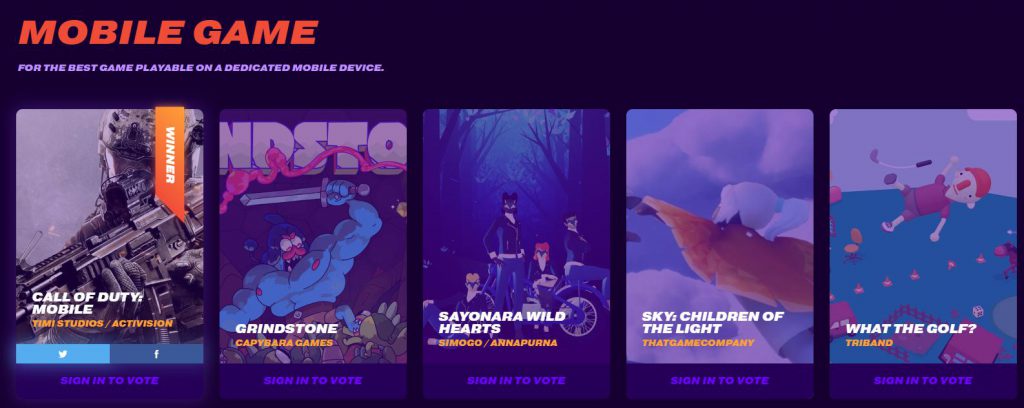Viewport: 1024px width, 408px height.
Task: Click the Grindstone title text
Action: pos(287,328)
